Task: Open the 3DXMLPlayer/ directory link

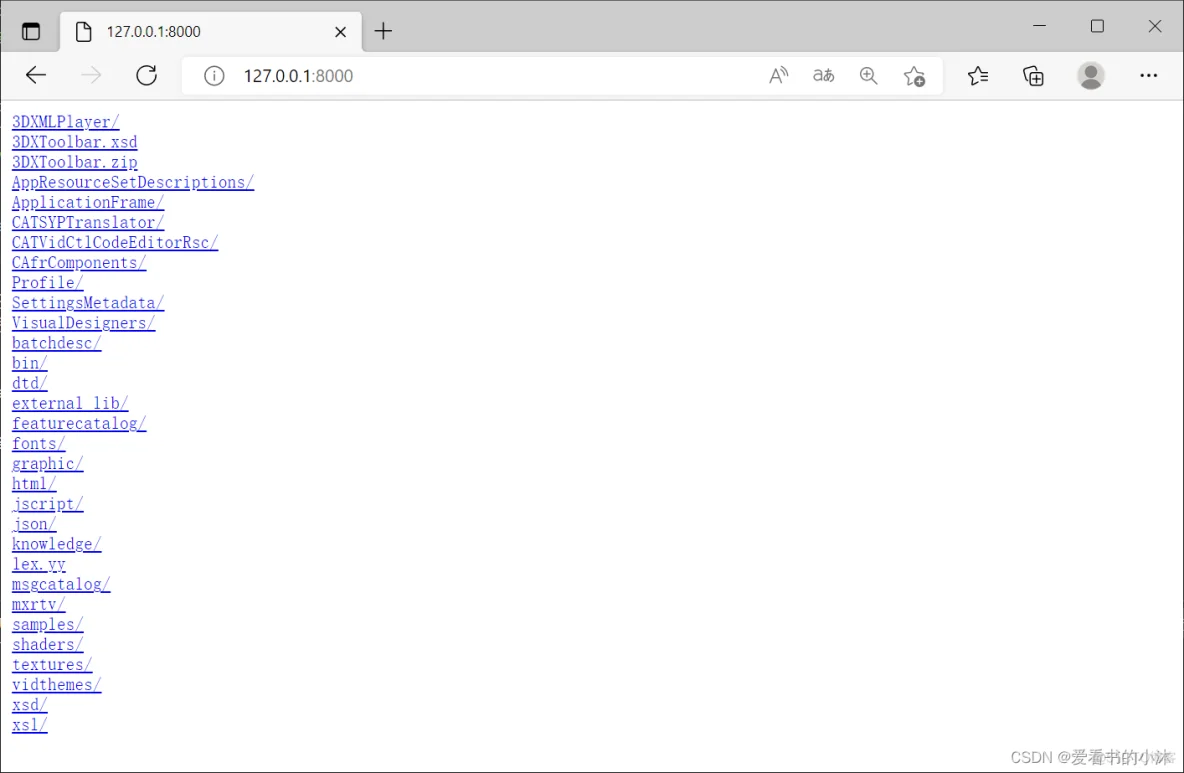Action: click(x=66, y=122)
